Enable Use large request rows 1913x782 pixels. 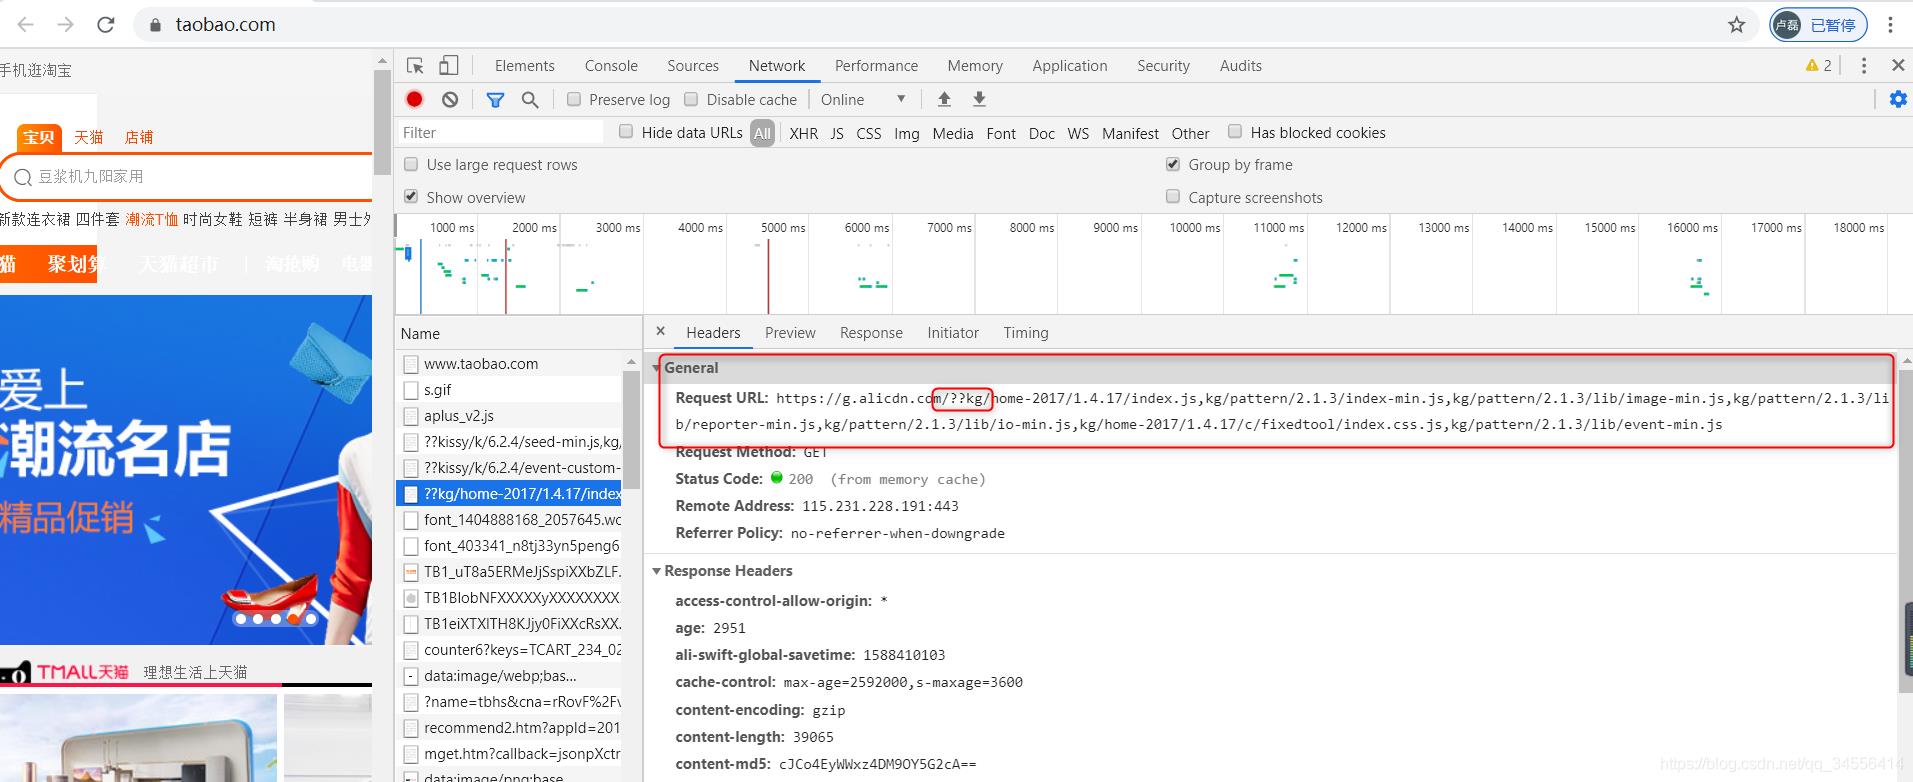point(411,164)
